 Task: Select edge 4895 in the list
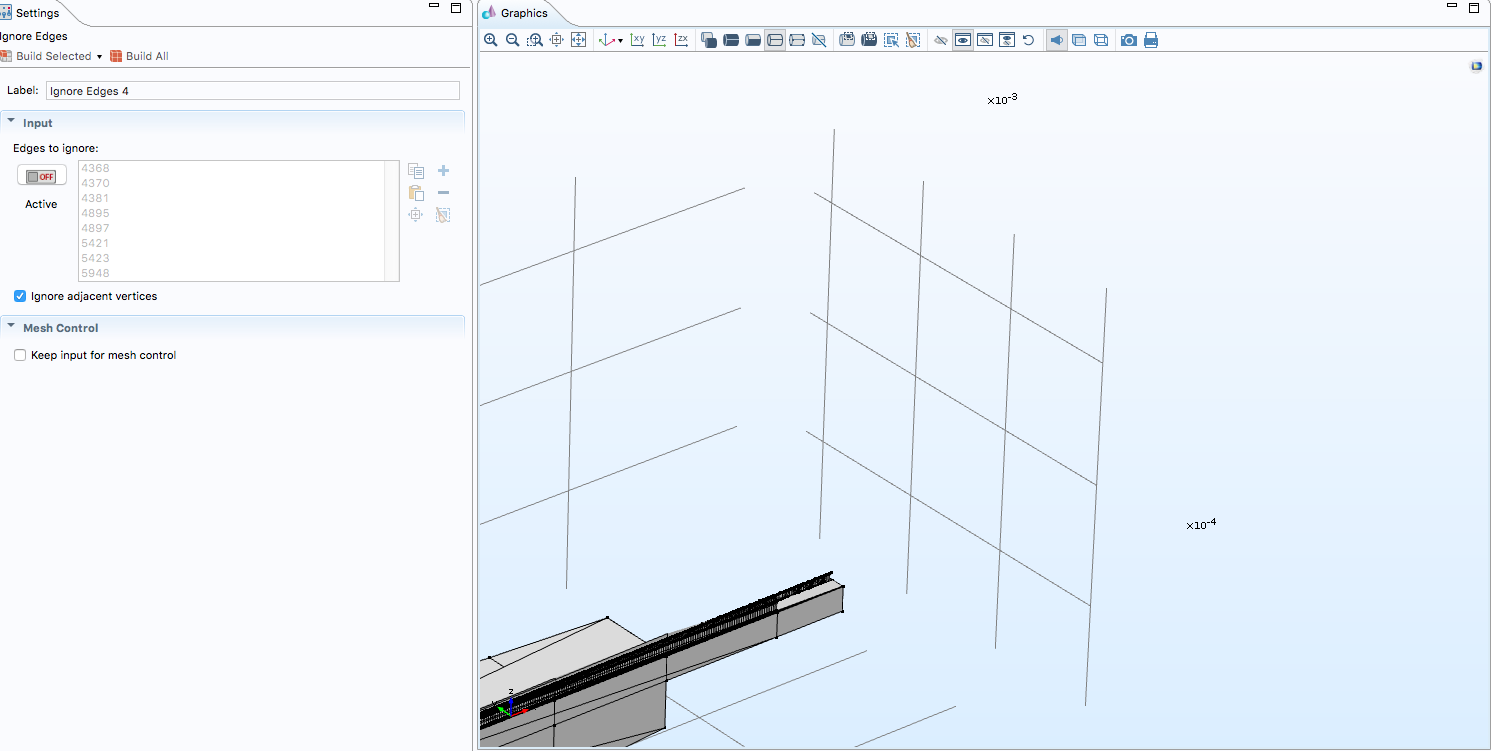96,213
